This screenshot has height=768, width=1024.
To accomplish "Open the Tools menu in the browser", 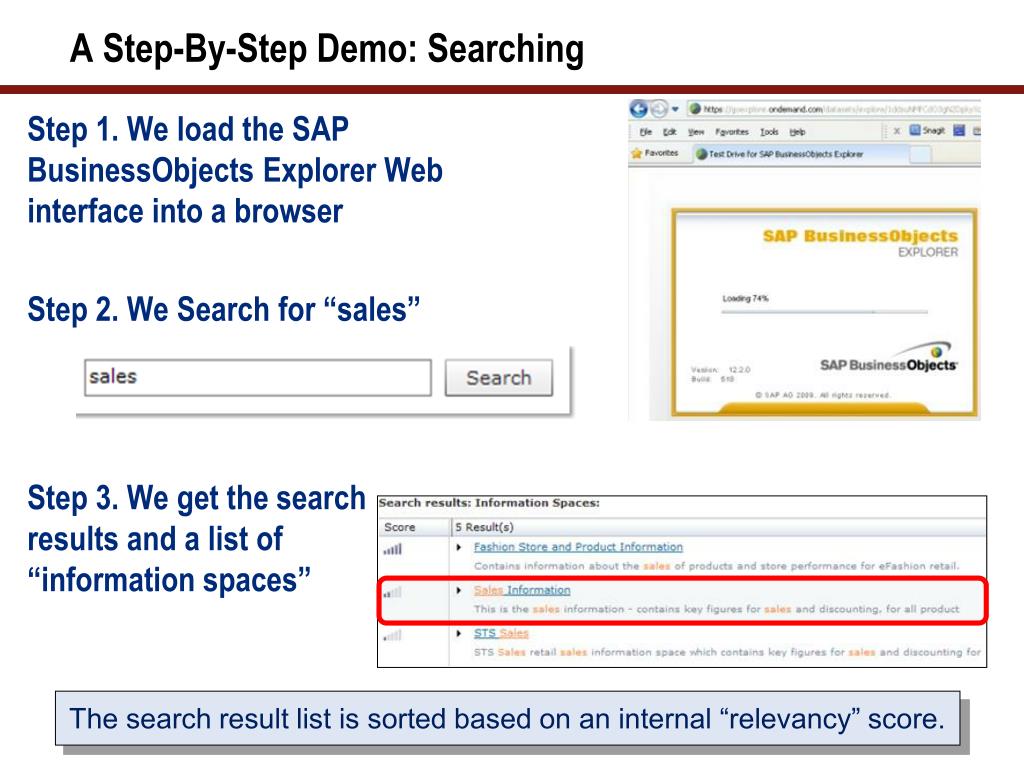I will point(769,132).
